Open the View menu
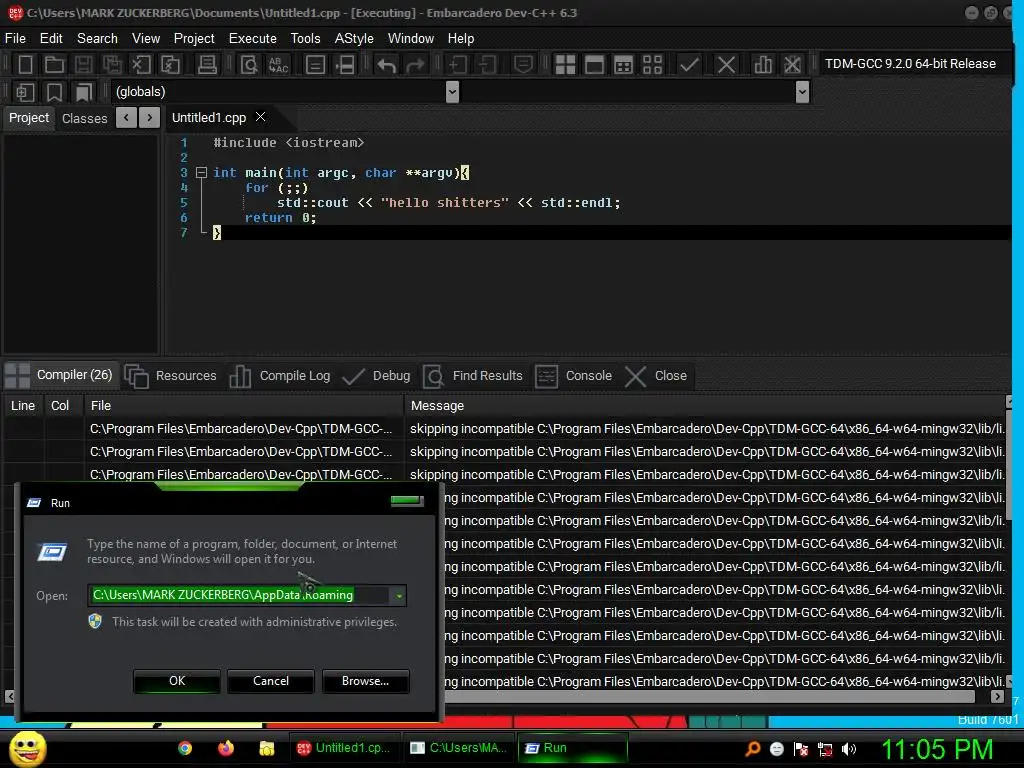Viewport: 1024px width, 768px height. tap(146, 39)
